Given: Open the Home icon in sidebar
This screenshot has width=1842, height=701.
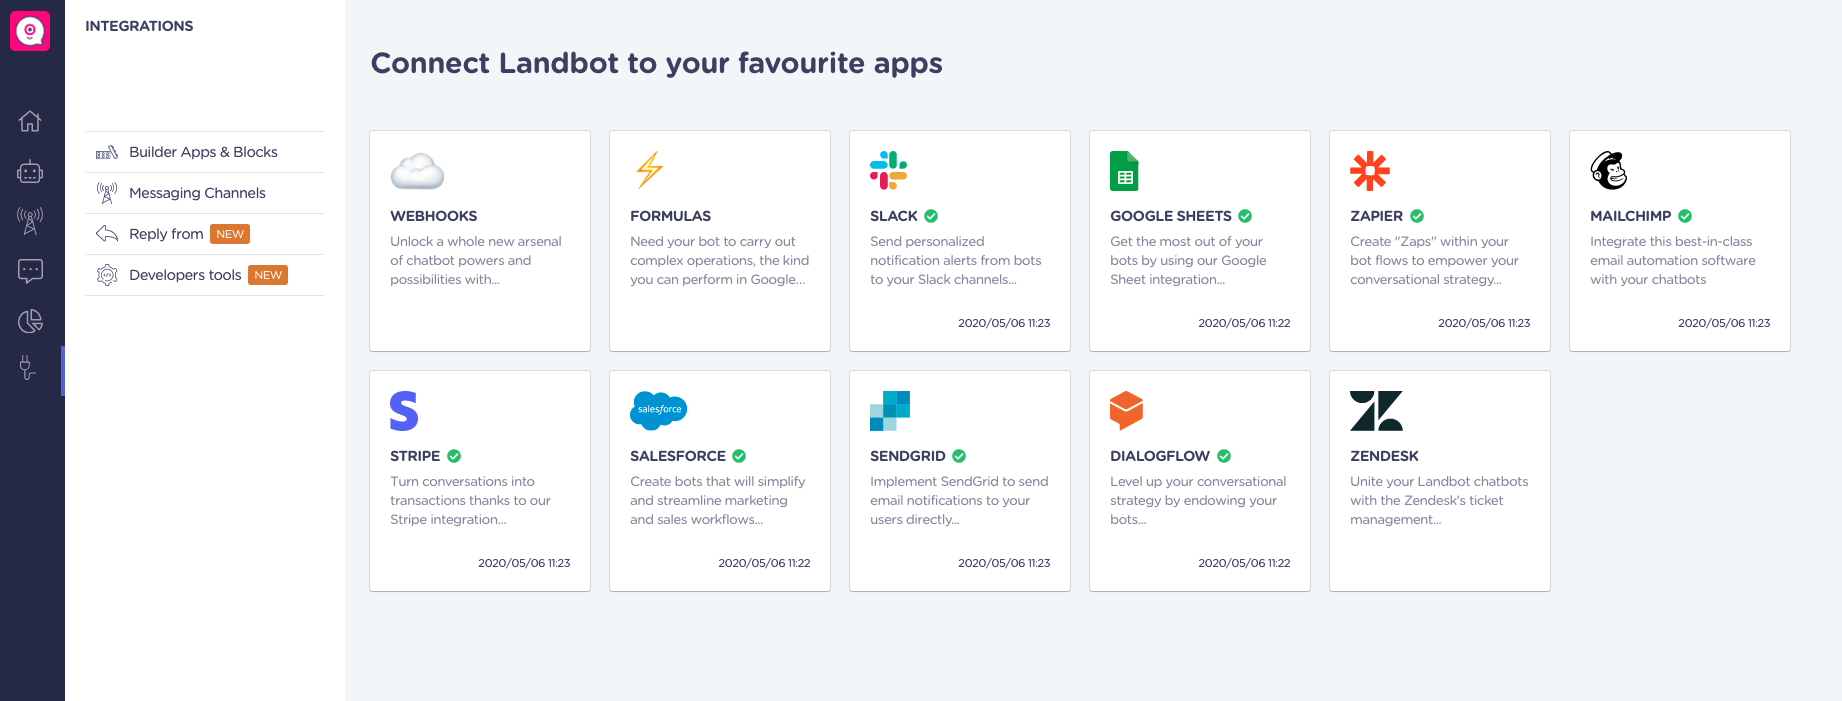Looking at the screenshot, I should click(30, 121).
